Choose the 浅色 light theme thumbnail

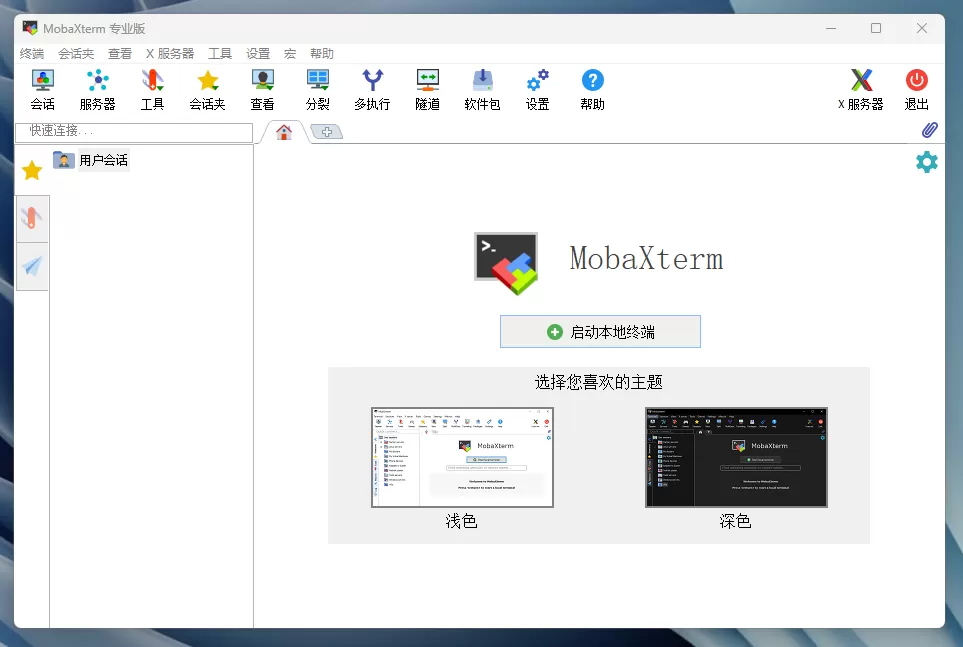pyautogui.click(x=462, y=457)
